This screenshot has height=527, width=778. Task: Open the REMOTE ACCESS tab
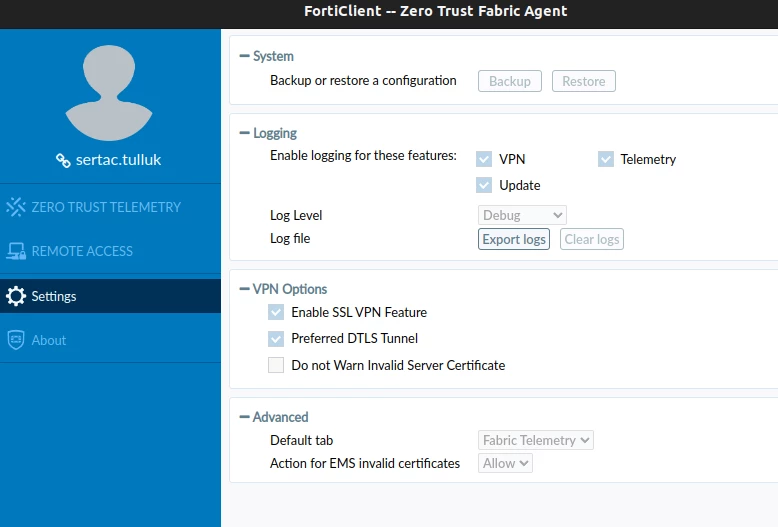click(110, 251)
